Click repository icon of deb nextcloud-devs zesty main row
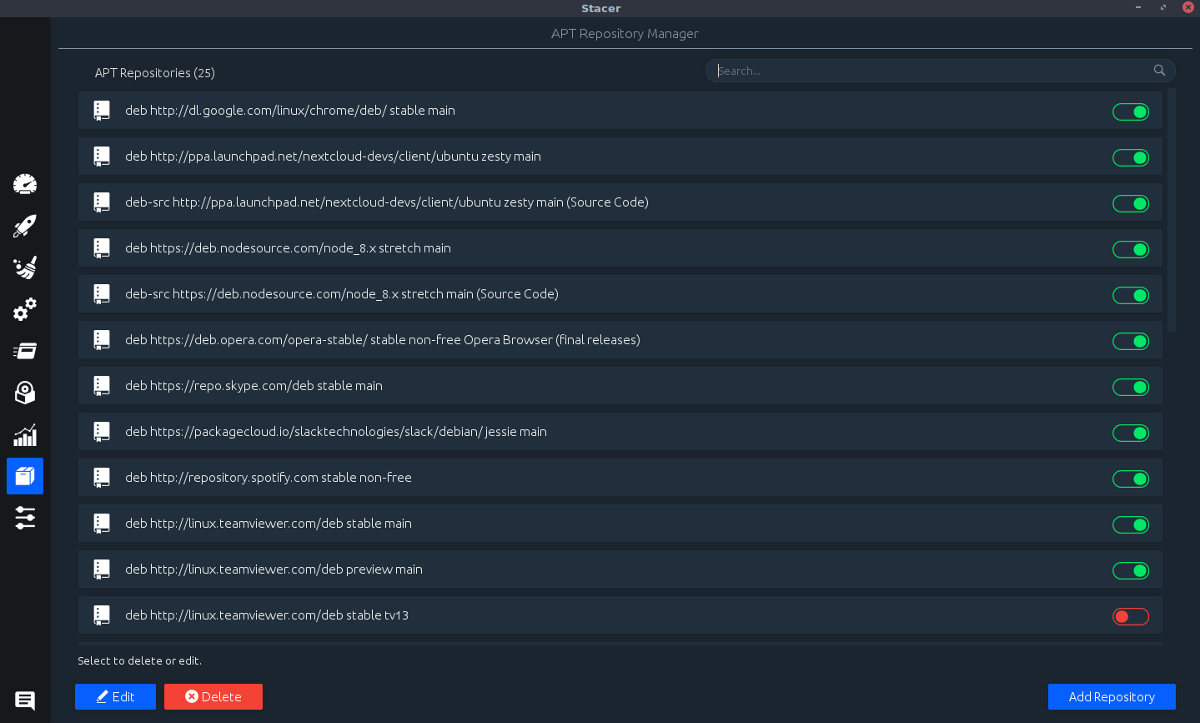 101,157
